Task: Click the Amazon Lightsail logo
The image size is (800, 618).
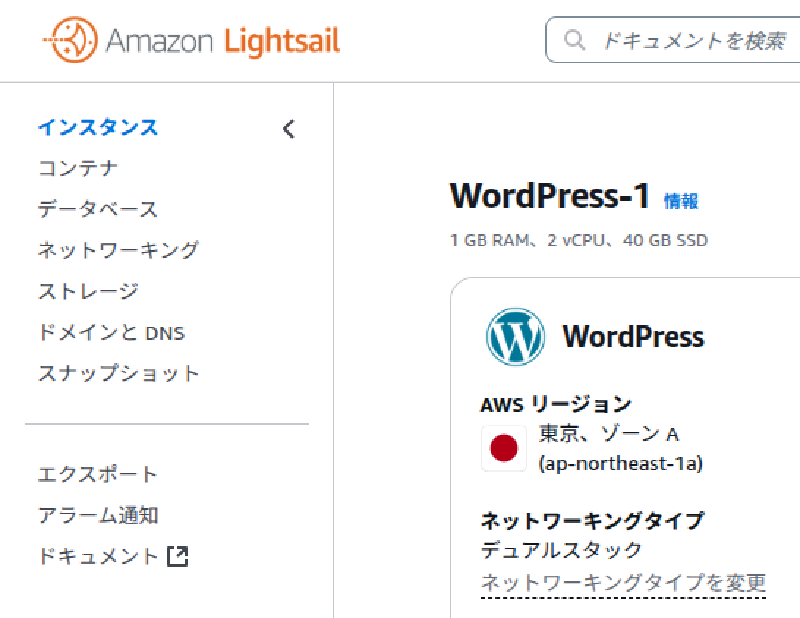Action: (190, 40)
